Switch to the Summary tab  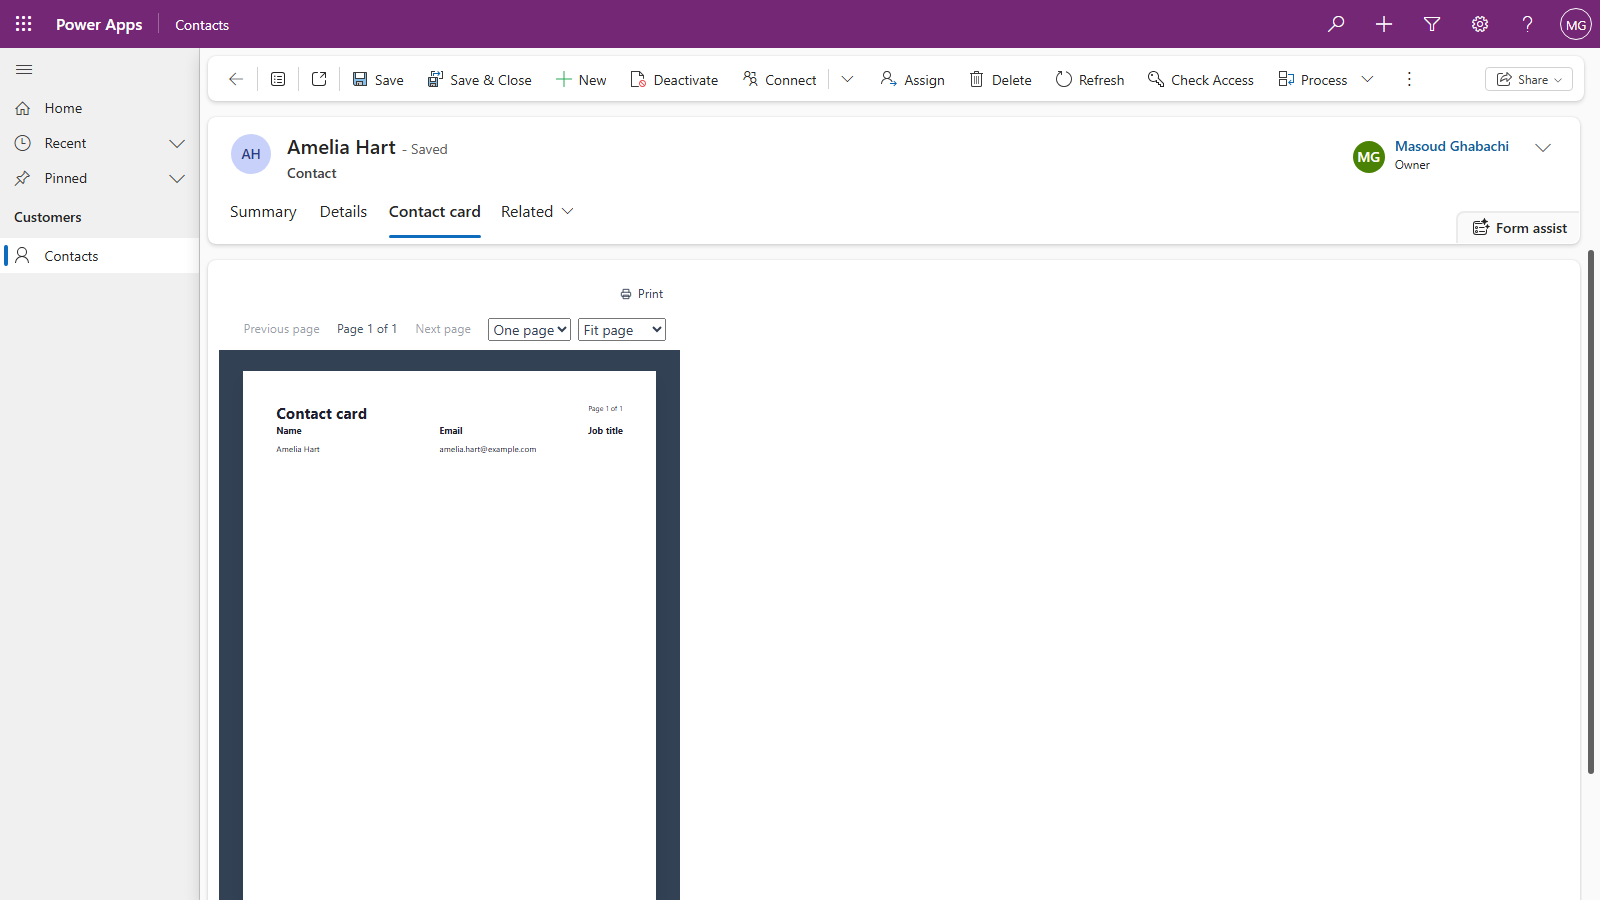[x=263, y=212]
